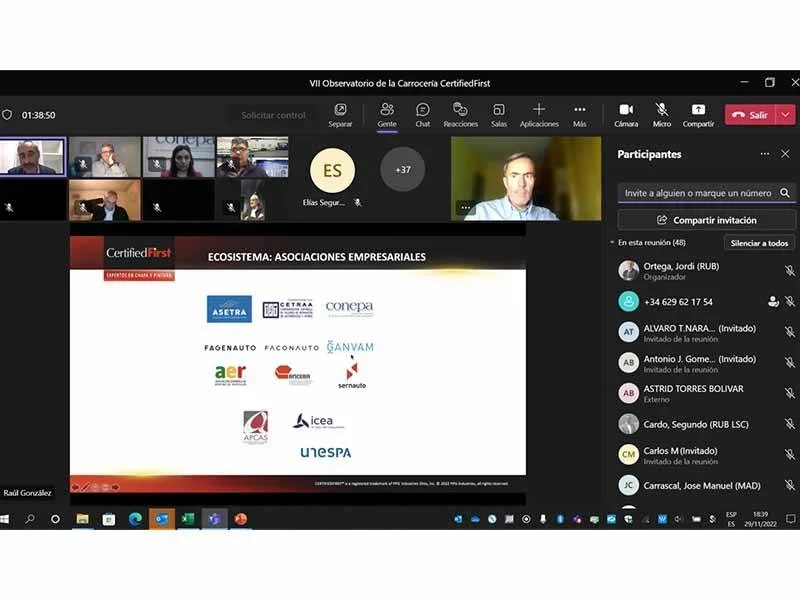Screen dimensions: 800x600
Task: Open the Compartir share tray
Action: [698, 115]
